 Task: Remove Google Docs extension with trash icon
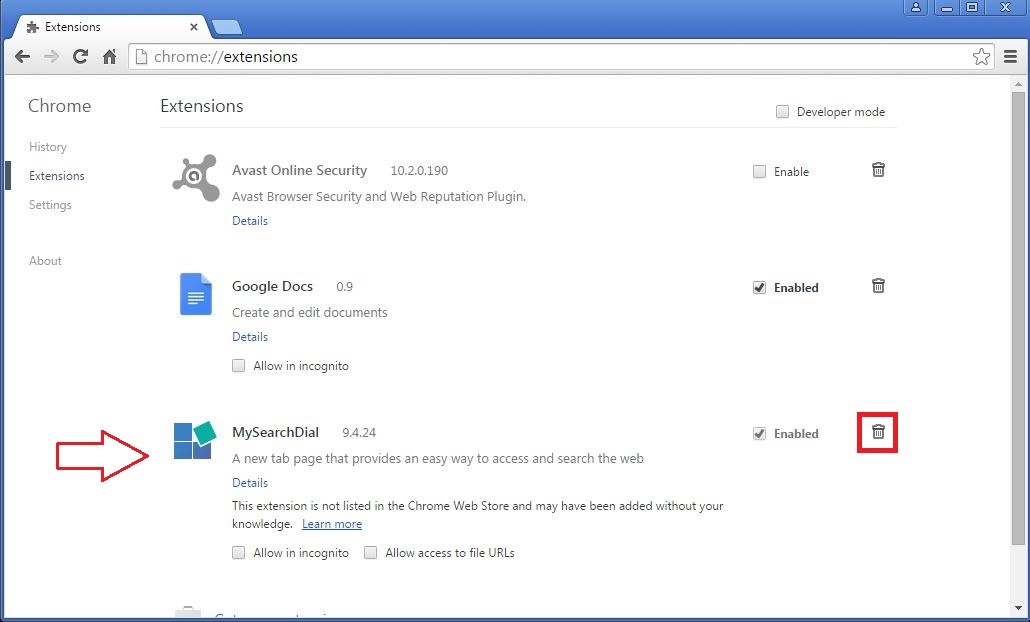pos(878,285)
